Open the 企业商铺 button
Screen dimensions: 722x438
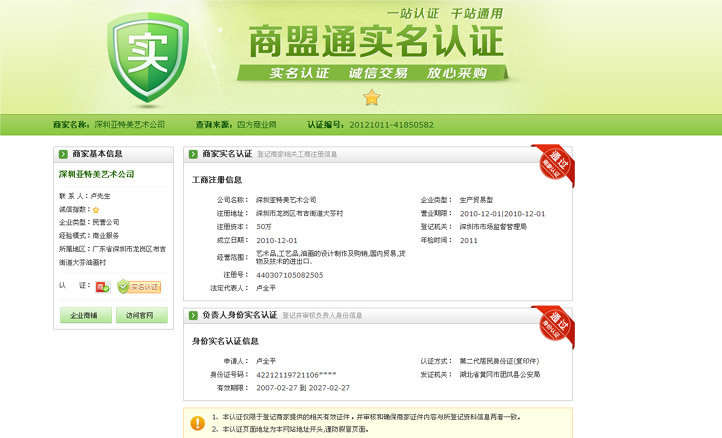[86, 315]
